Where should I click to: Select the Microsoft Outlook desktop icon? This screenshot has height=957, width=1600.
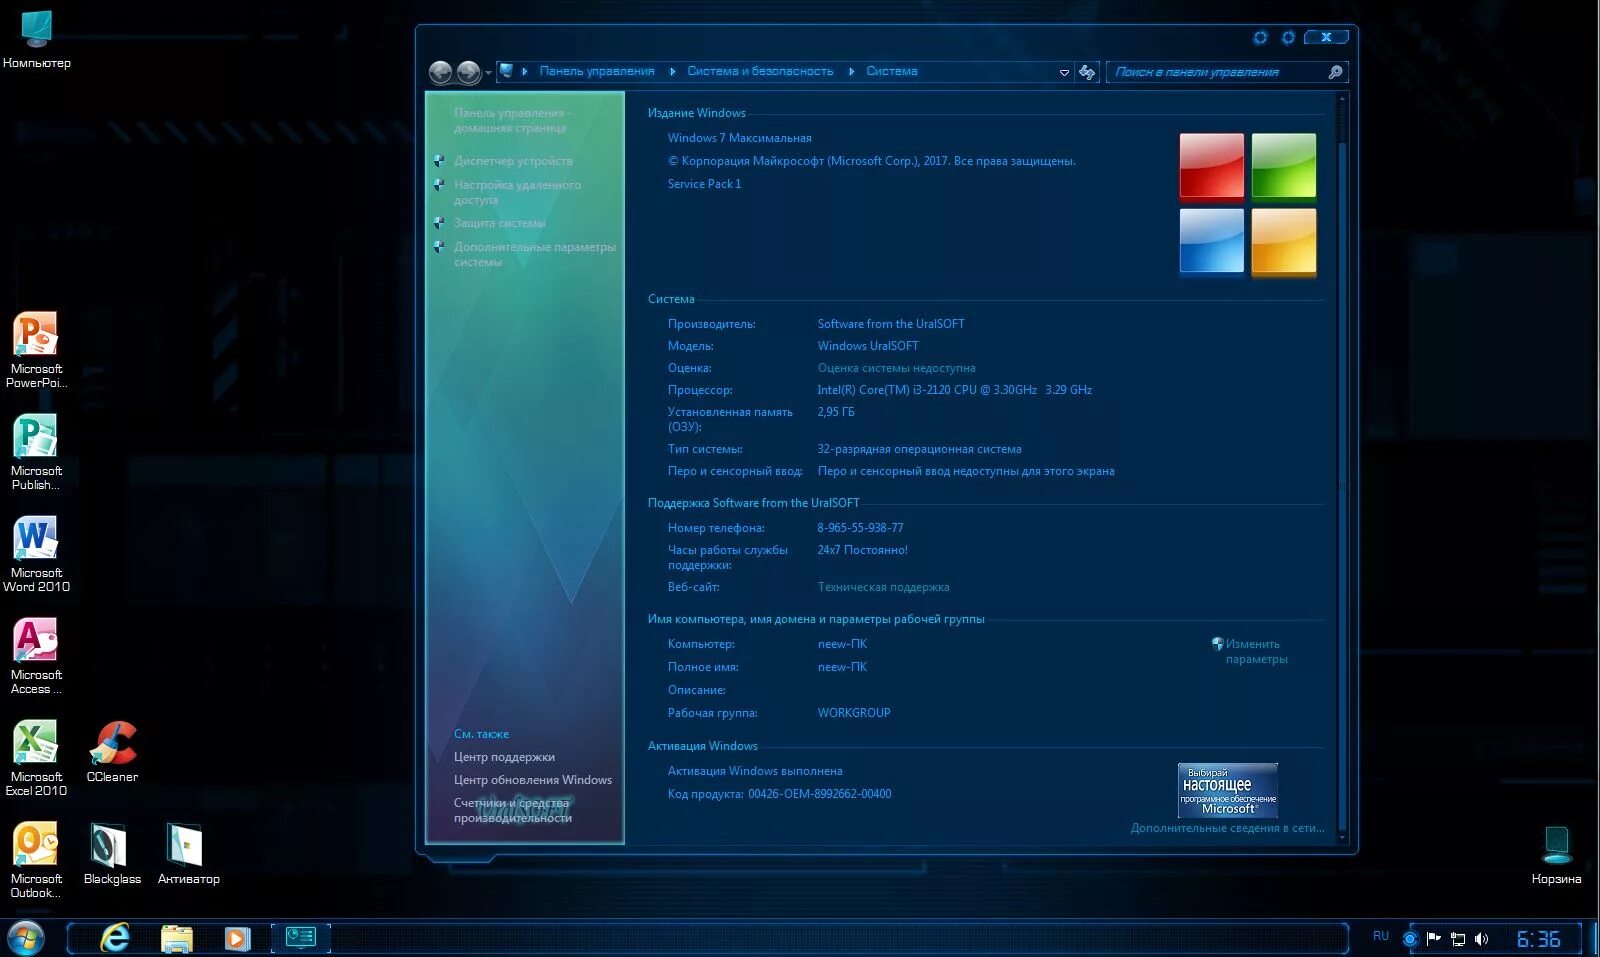(36, 860)
